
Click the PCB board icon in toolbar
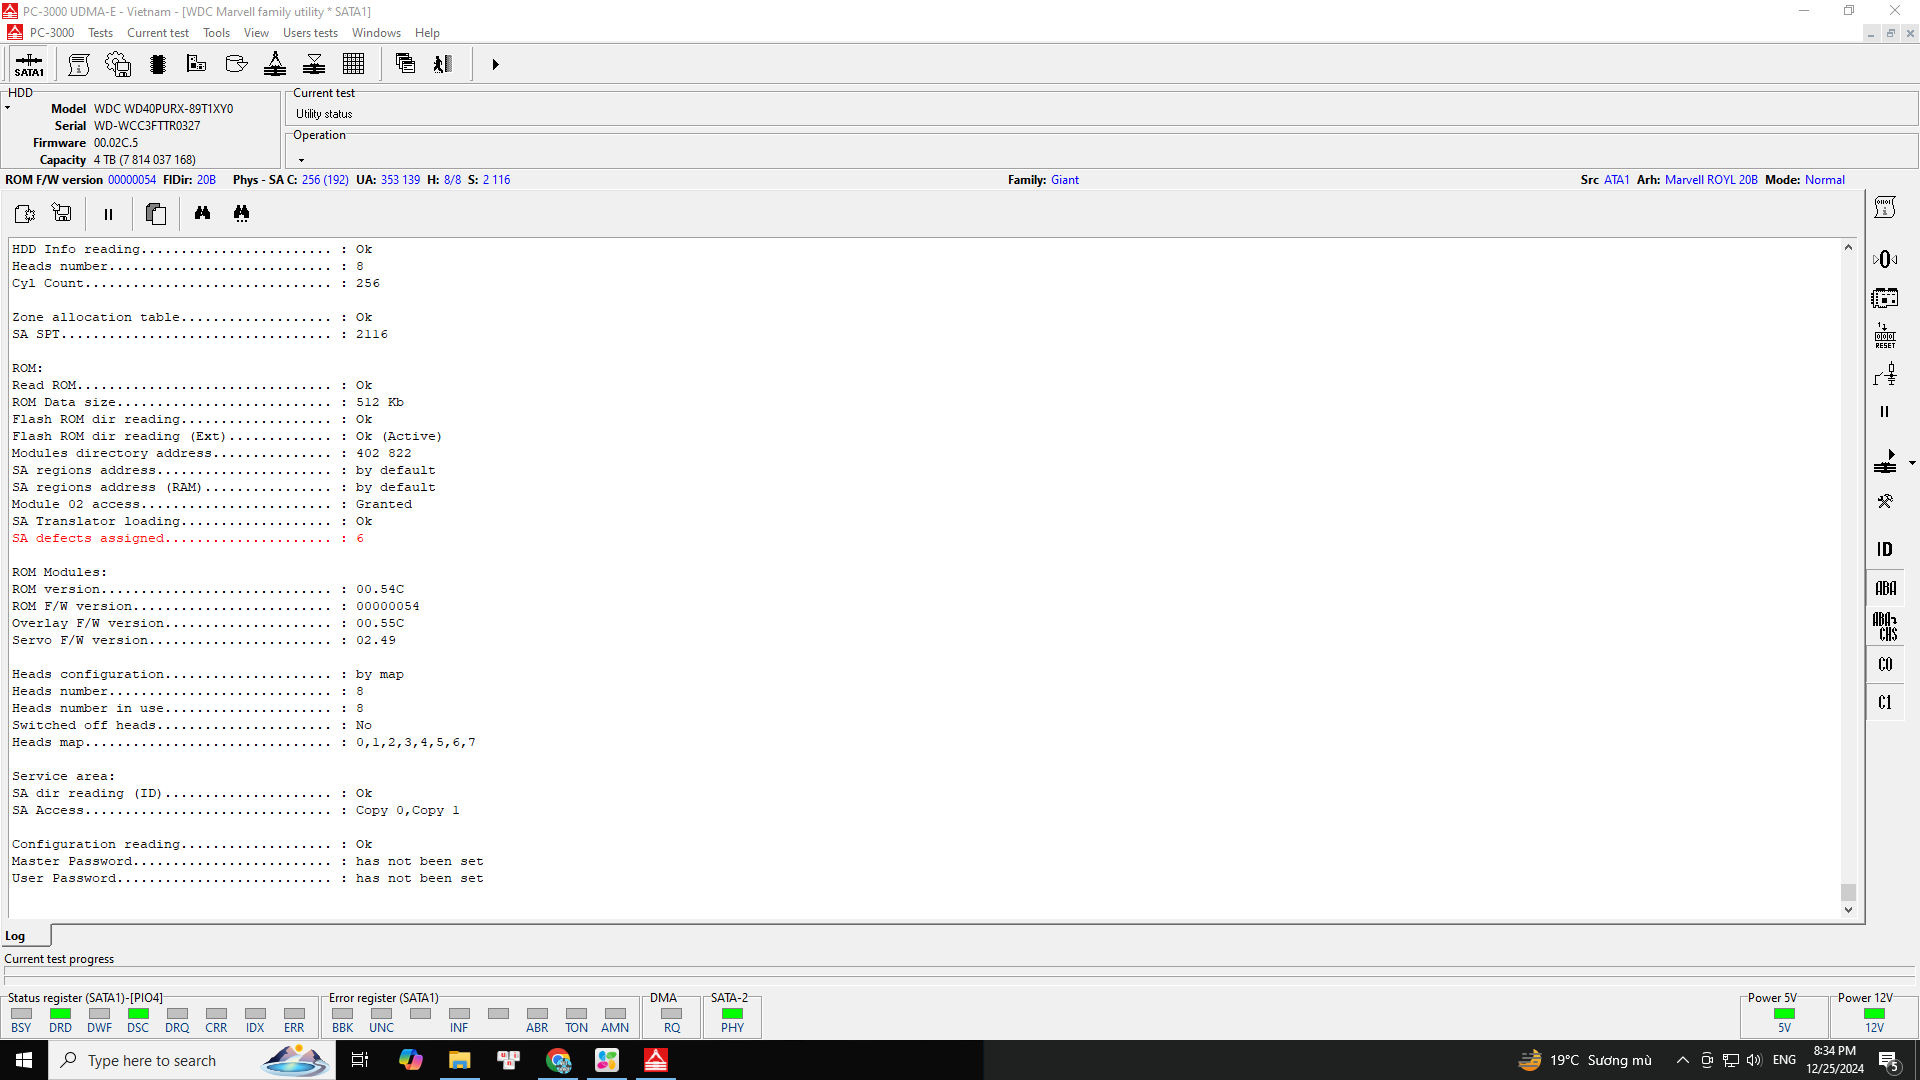click(x=196, y=64)
